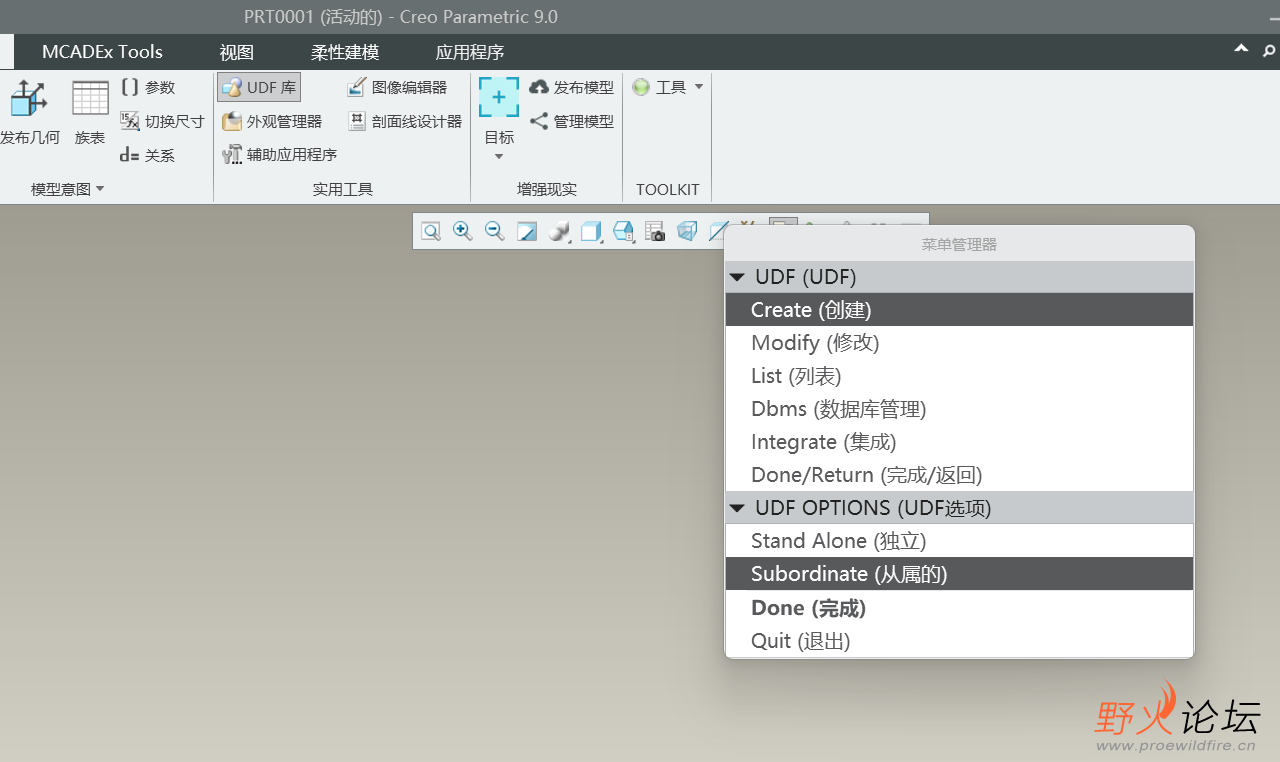Screen dimensions: 1280x762
Task: Select the Subordinate (从属的) option
Action: click(x=960, y=574)
